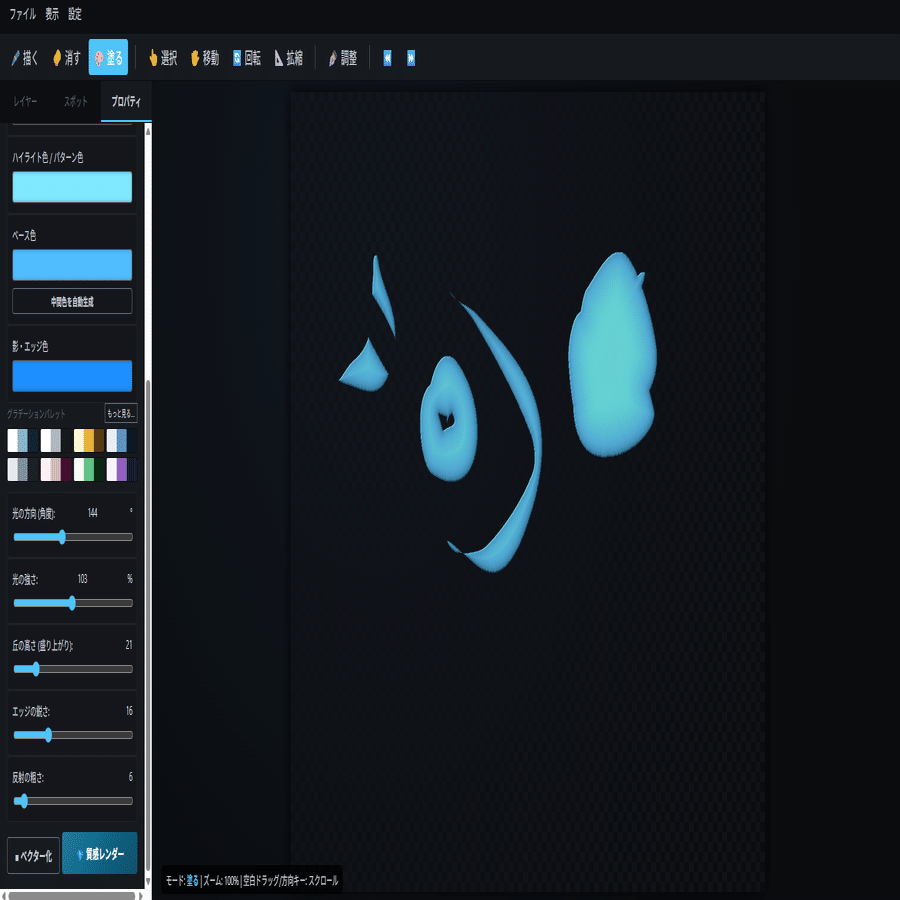This screenshot has height=900, width=900.
Task: Open the 表示 menu
Action: click(x=52, y=14)
